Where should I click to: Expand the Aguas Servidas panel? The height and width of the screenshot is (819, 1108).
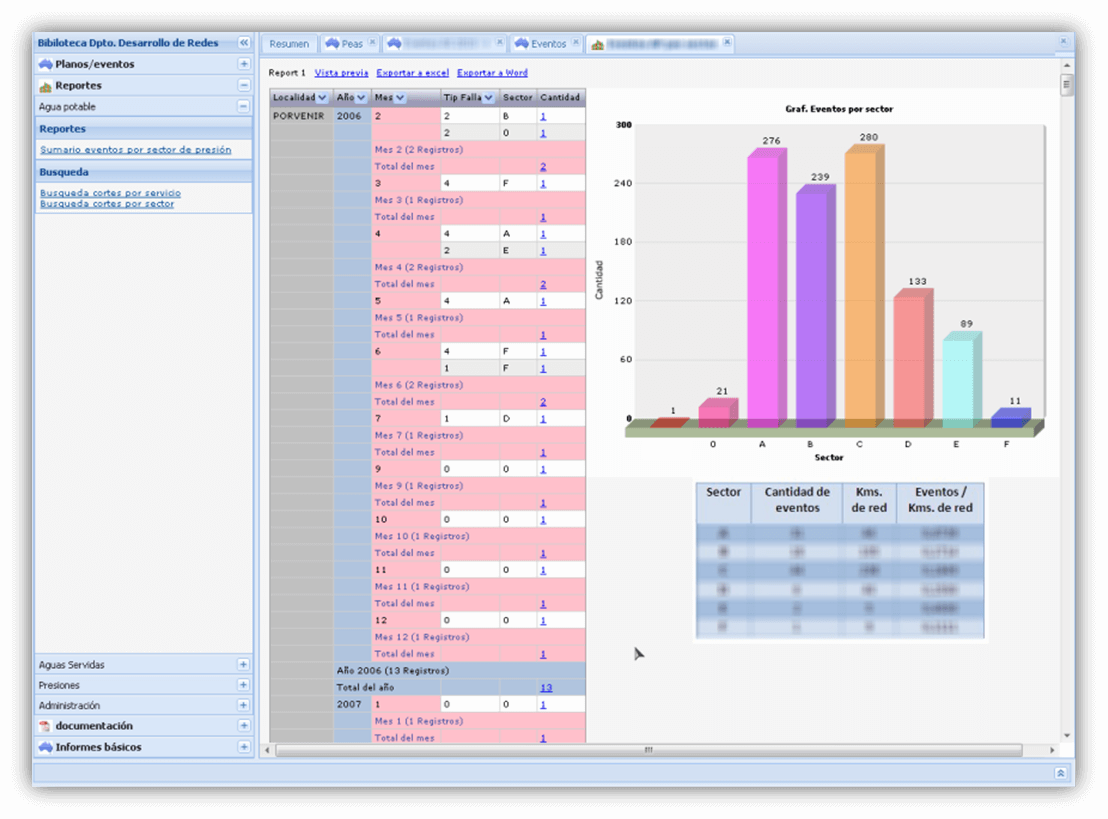pyautogui.click(x=243, y=664)
